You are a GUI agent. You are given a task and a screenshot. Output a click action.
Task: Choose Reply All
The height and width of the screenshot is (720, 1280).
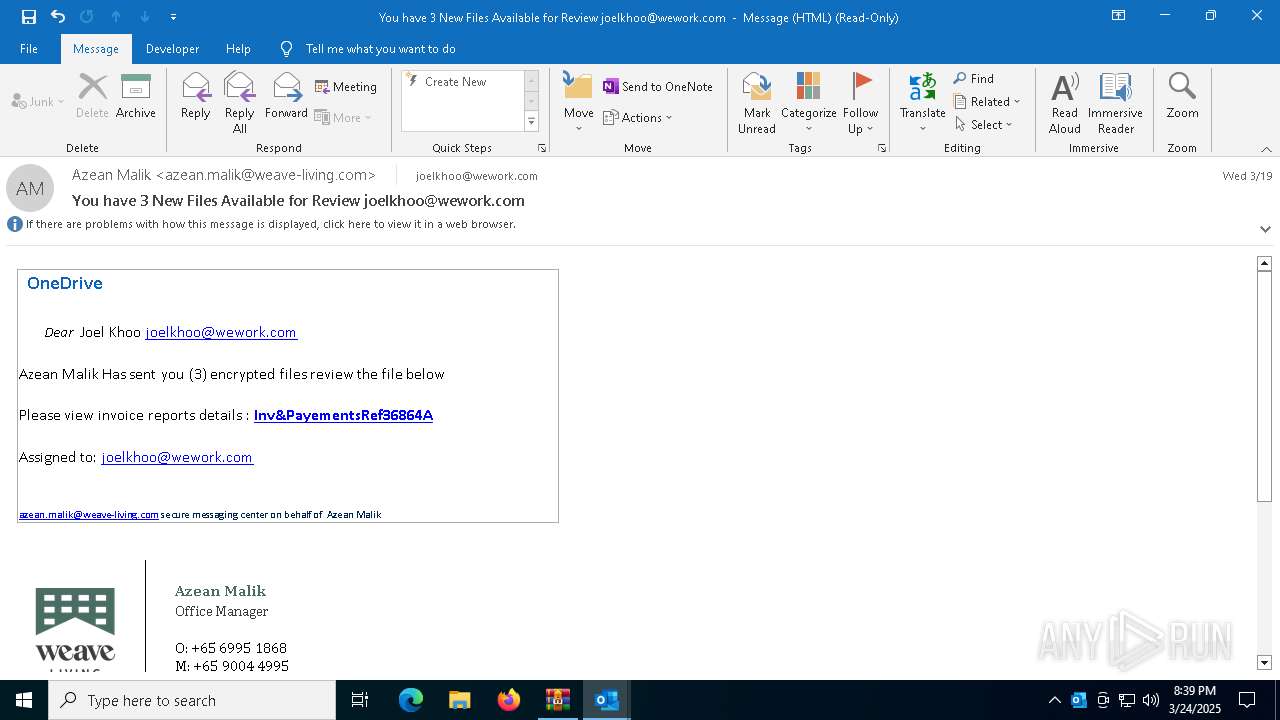pos(240,103)
